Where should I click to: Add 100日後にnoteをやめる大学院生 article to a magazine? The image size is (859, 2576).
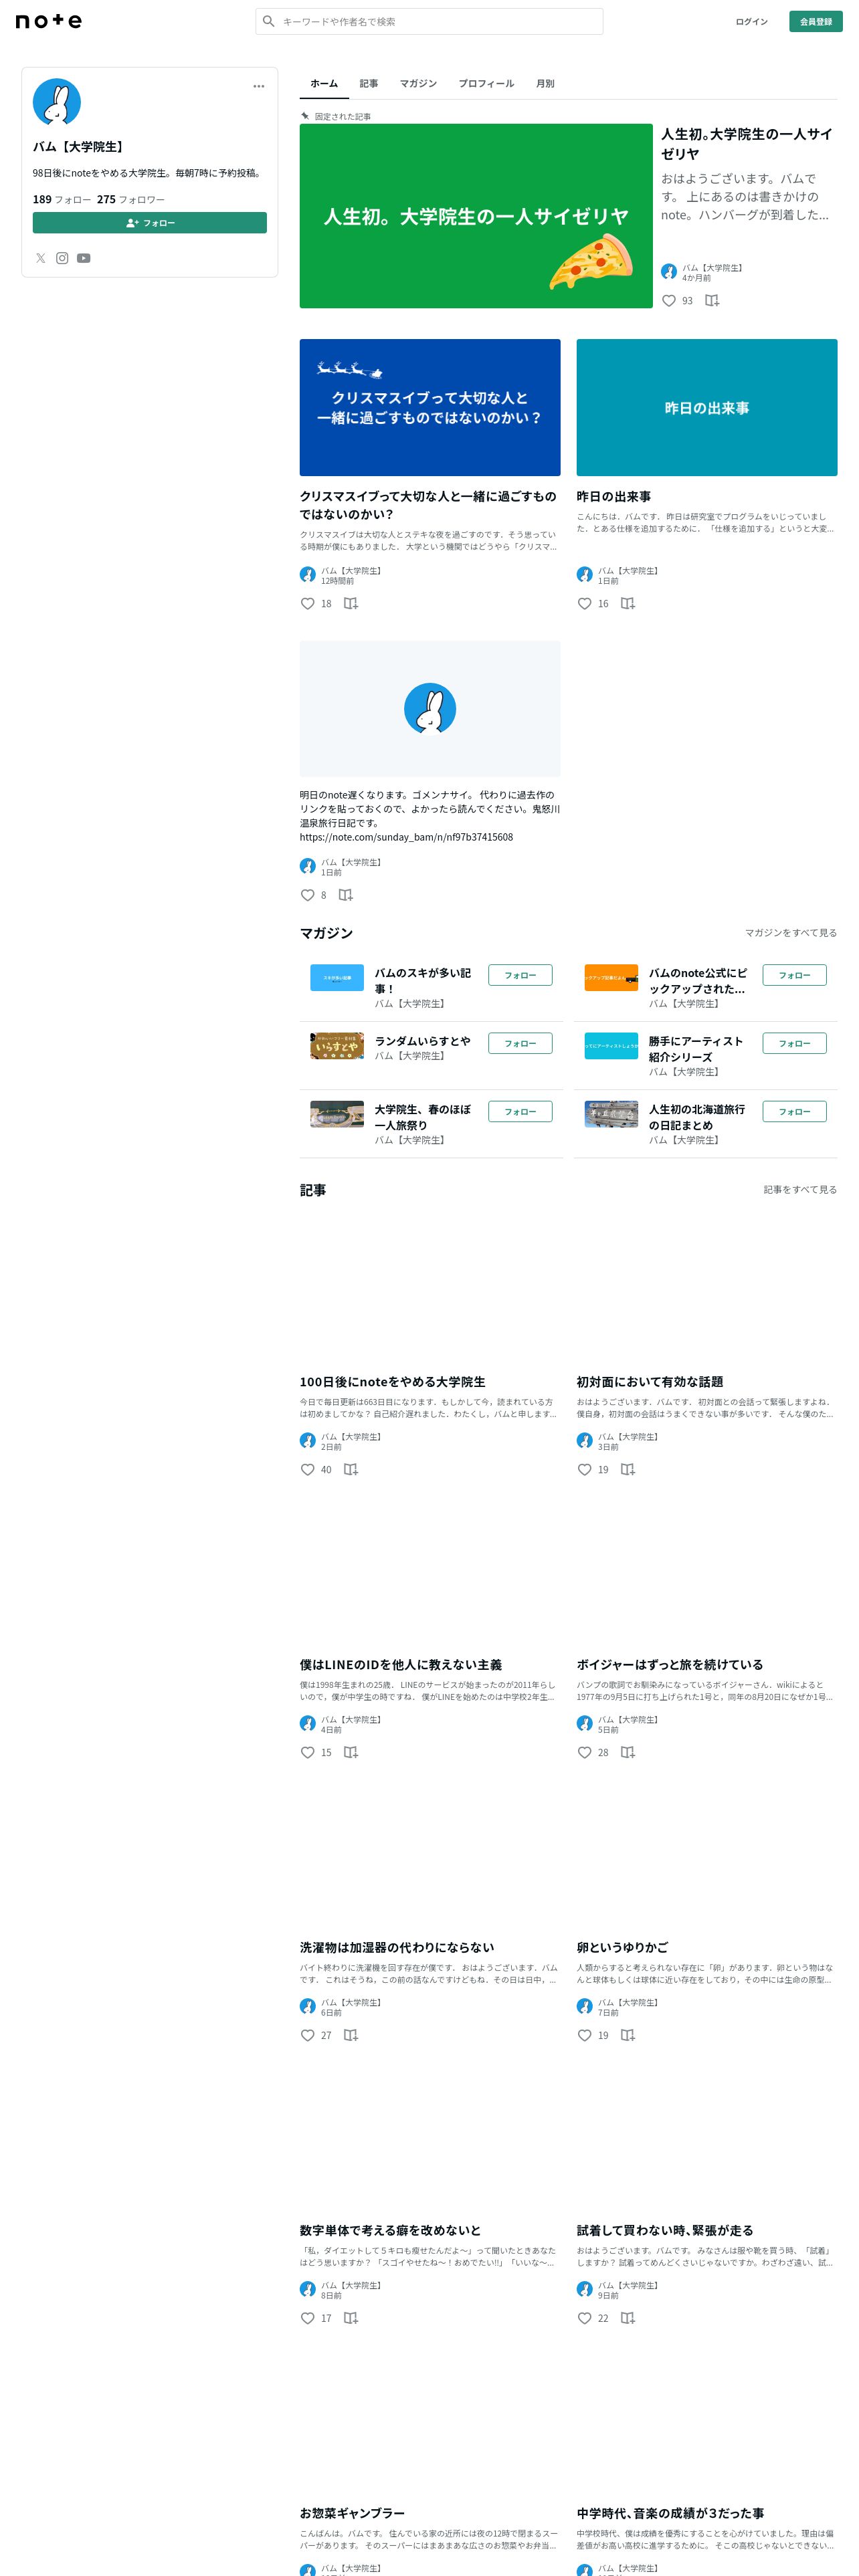pos(351,1469)
